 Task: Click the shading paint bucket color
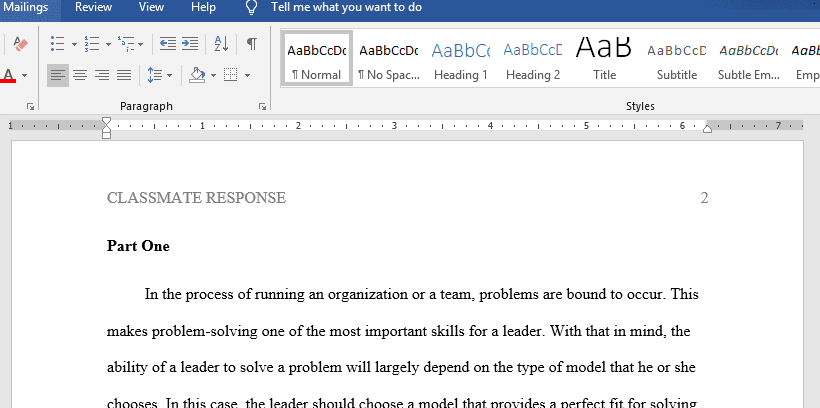pos(196,75)
